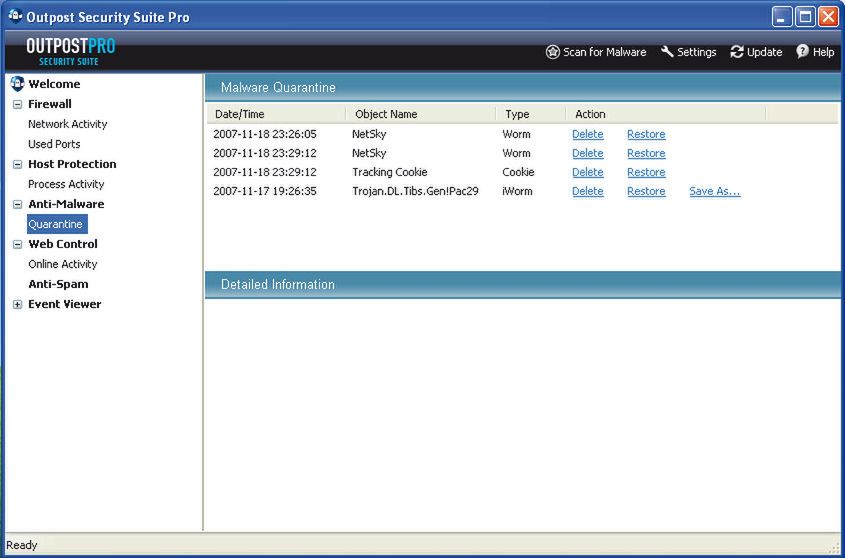Viewport: 845px width, 558px height.
Task: Click the Cookie type cell
Action: coord(518,172)
